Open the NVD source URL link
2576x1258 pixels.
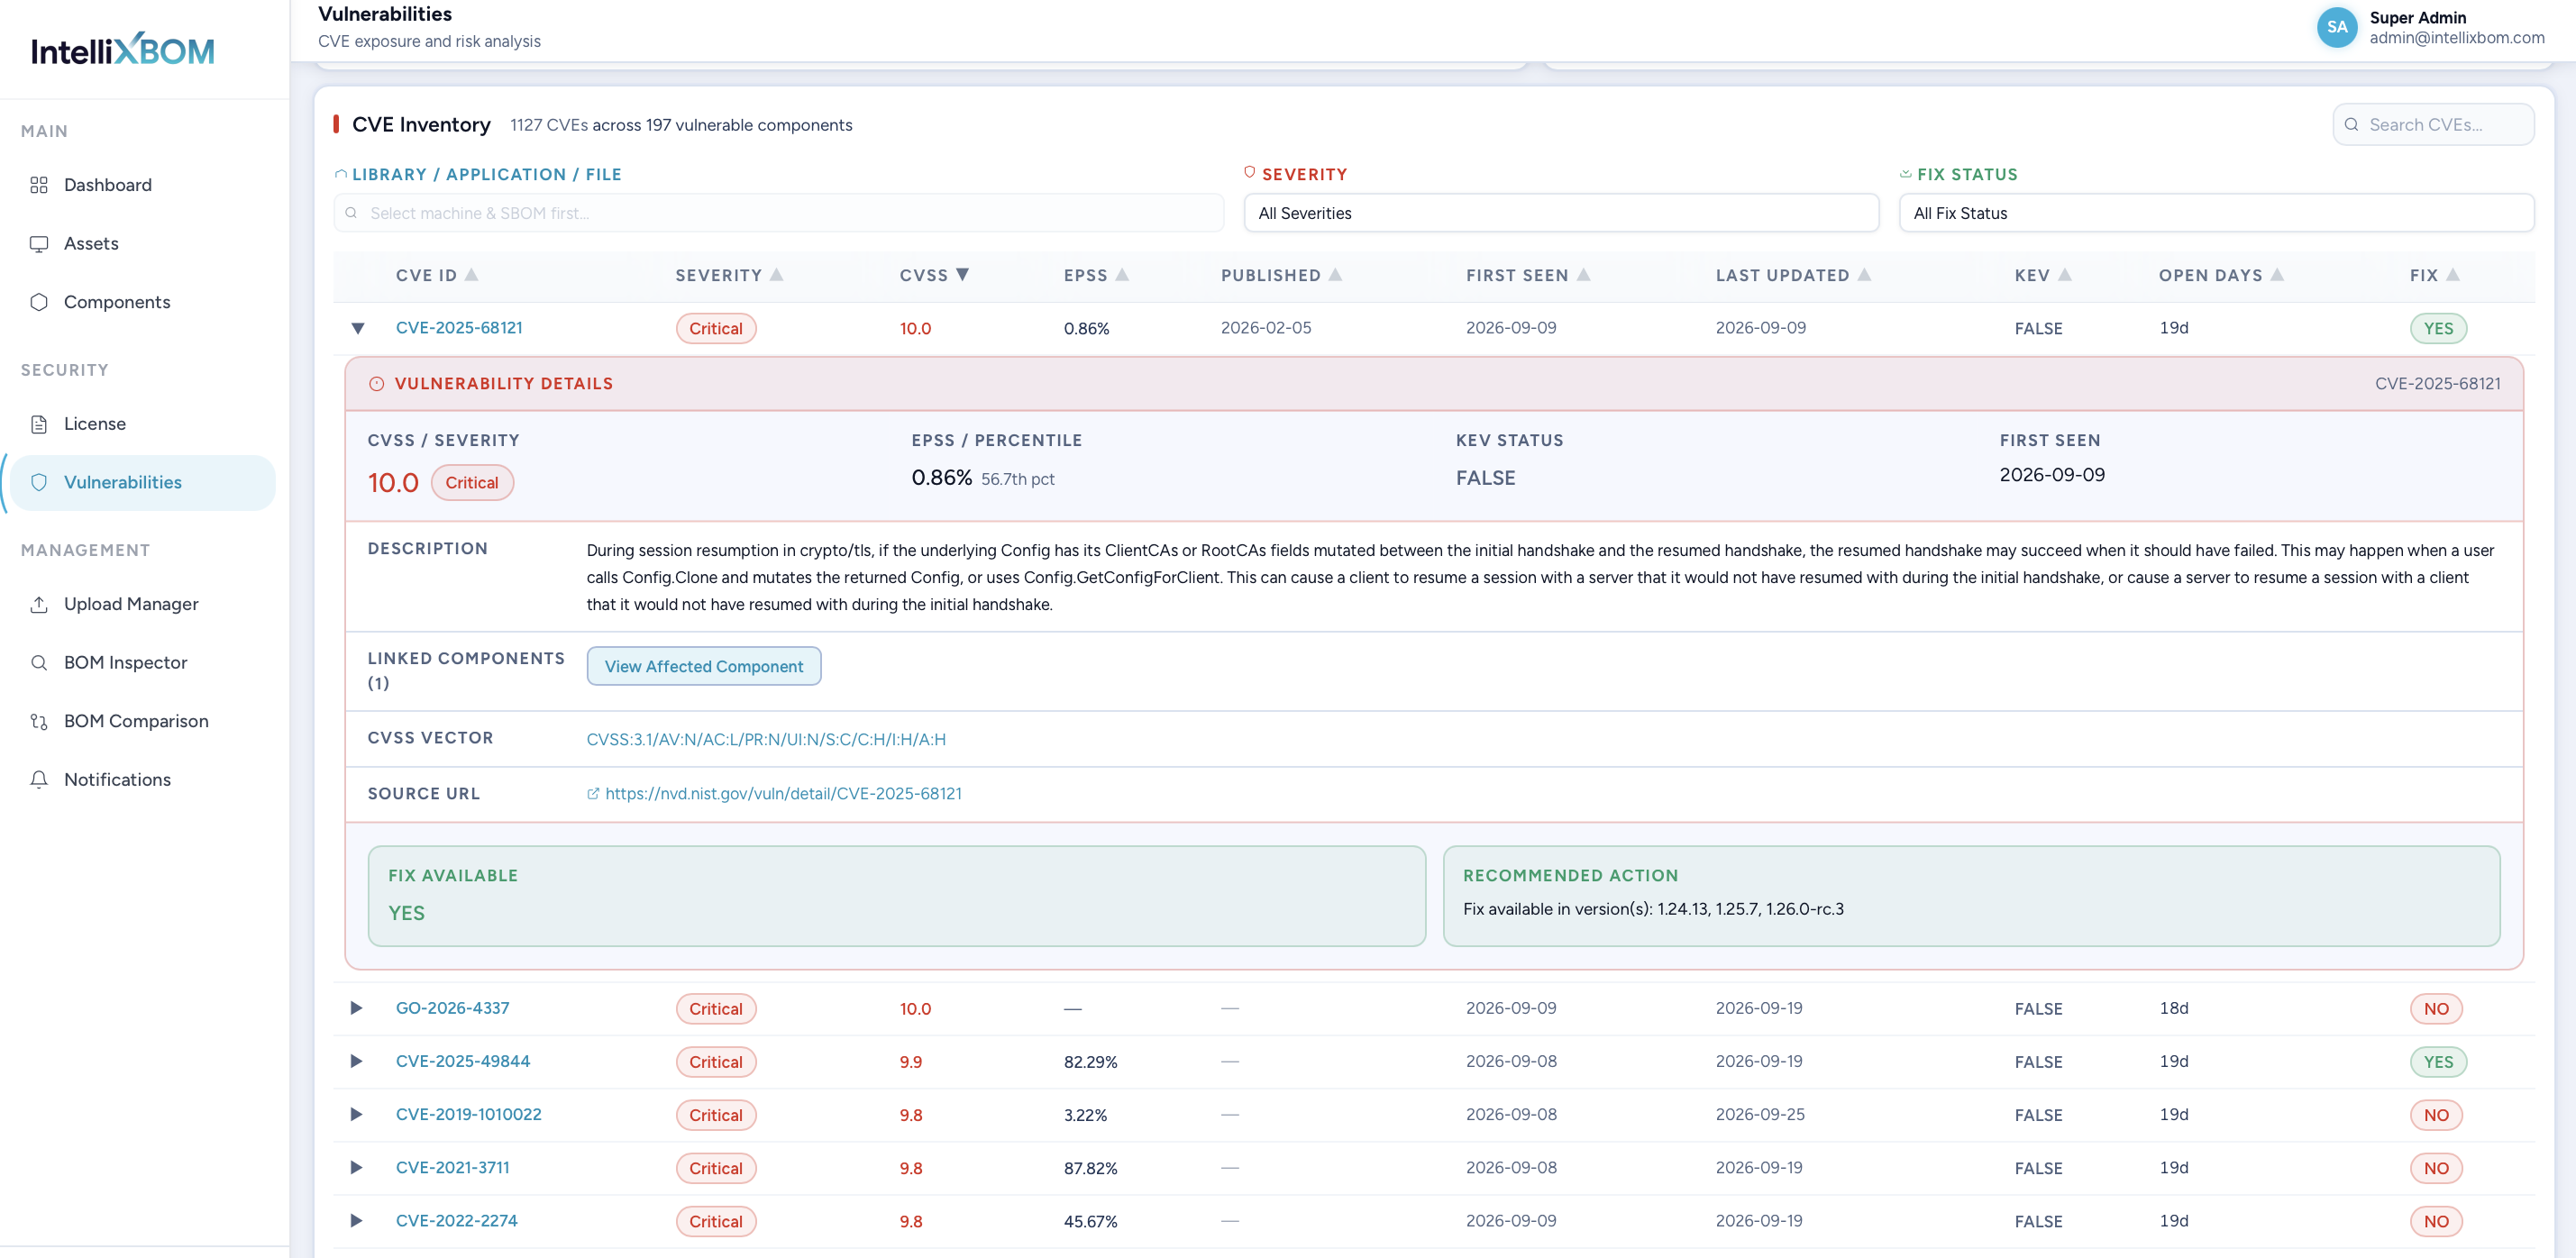click(783, 793)
